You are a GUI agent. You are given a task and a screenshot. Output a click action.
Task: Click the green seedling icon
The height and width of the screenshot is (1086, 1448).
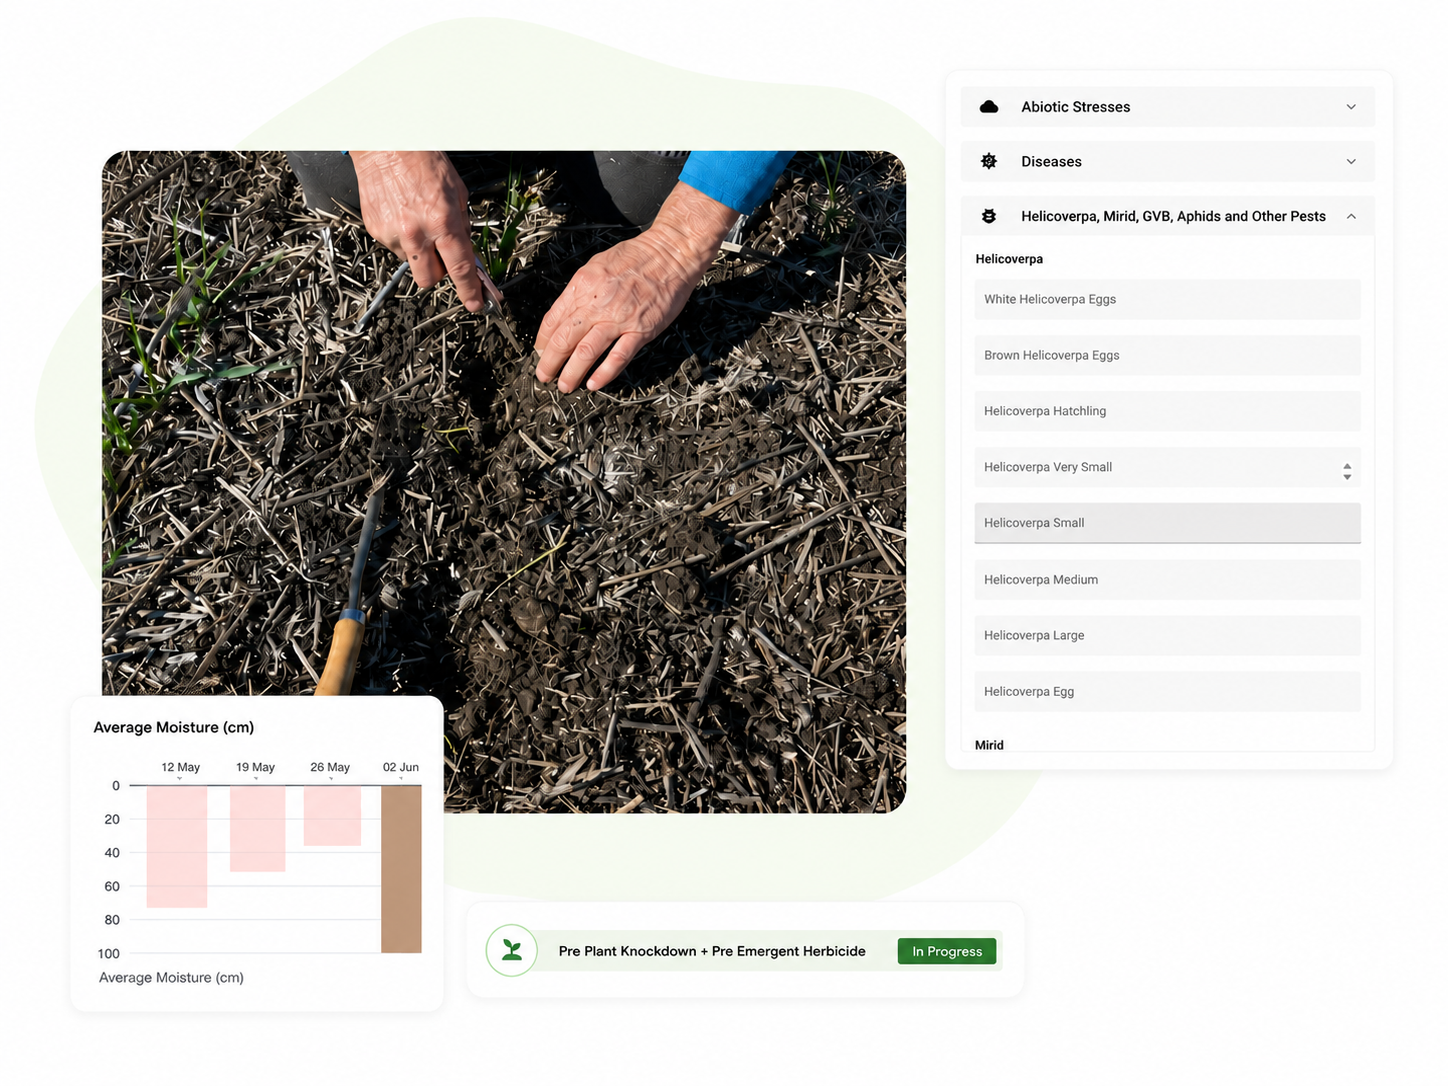click(512, 950)
